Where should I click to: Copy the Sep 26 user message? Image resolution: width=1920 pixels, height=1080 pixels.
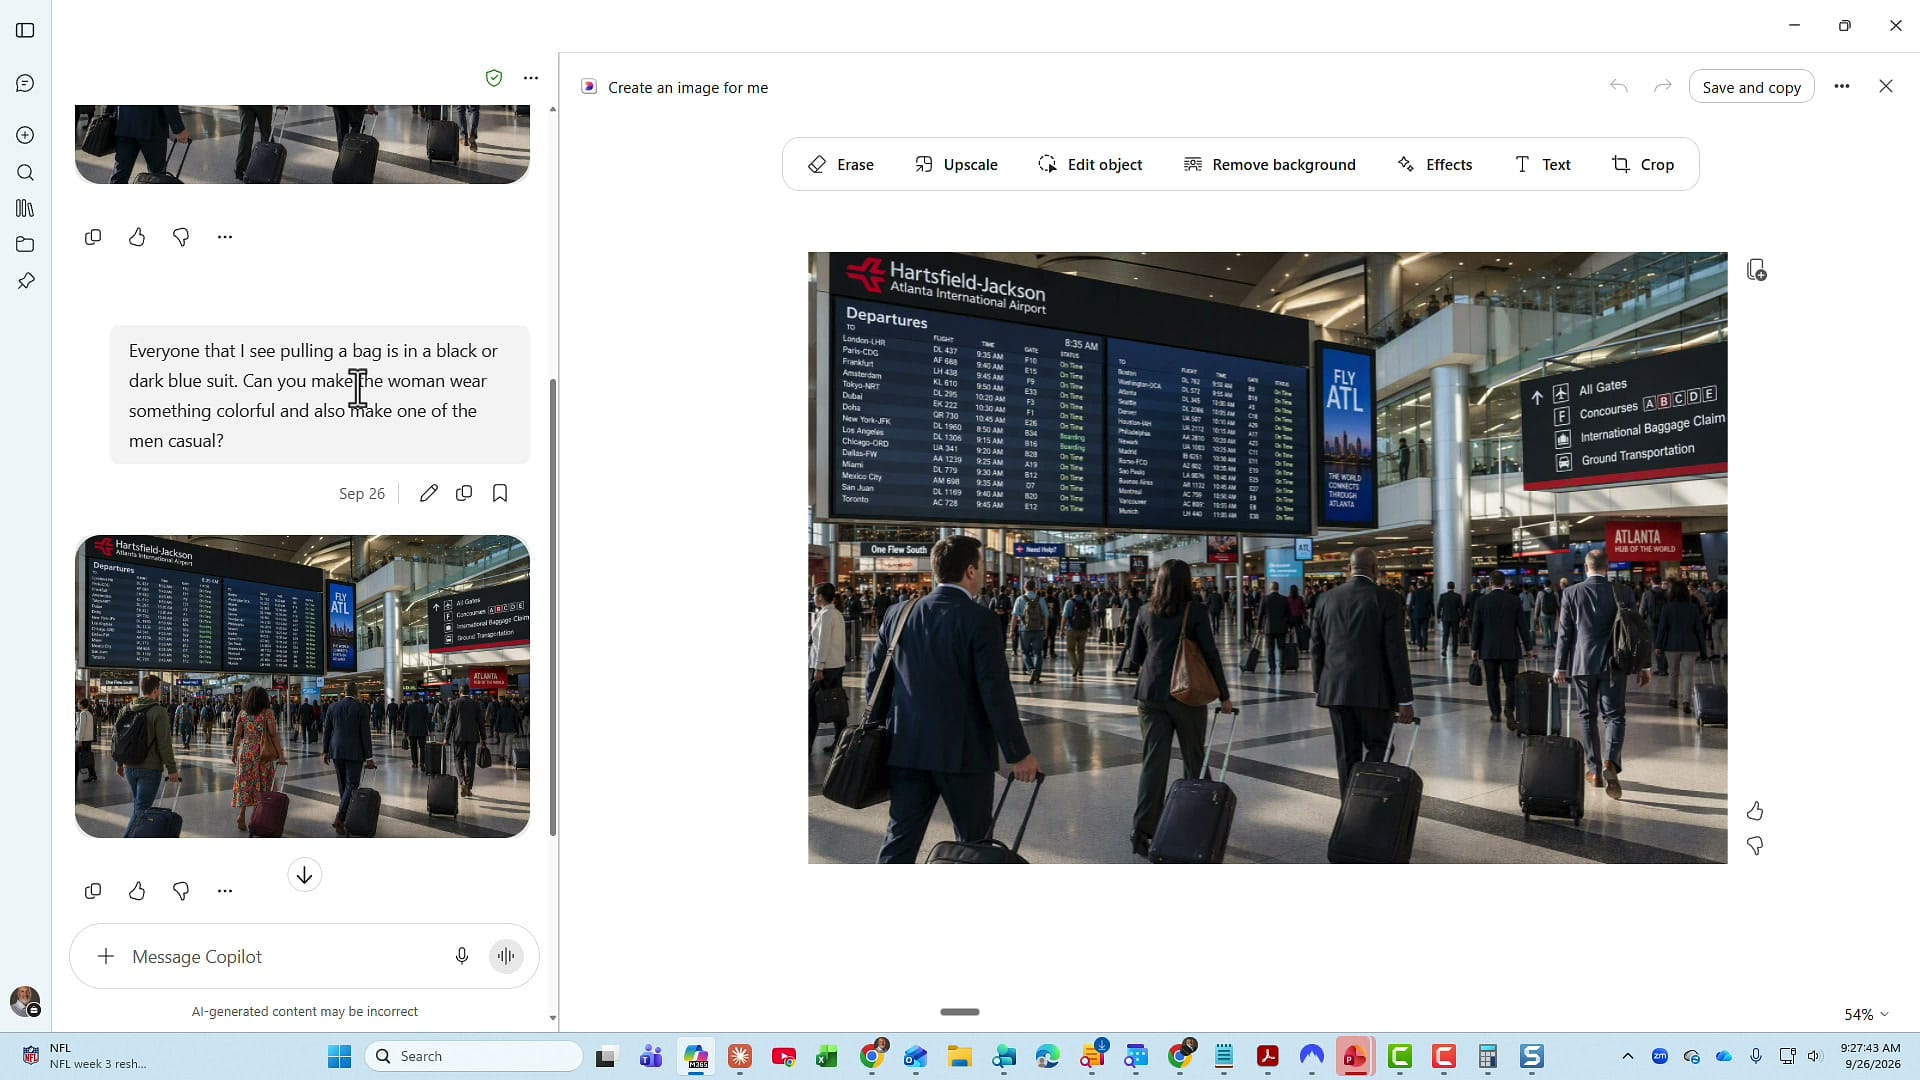click(x=464, y=493)
